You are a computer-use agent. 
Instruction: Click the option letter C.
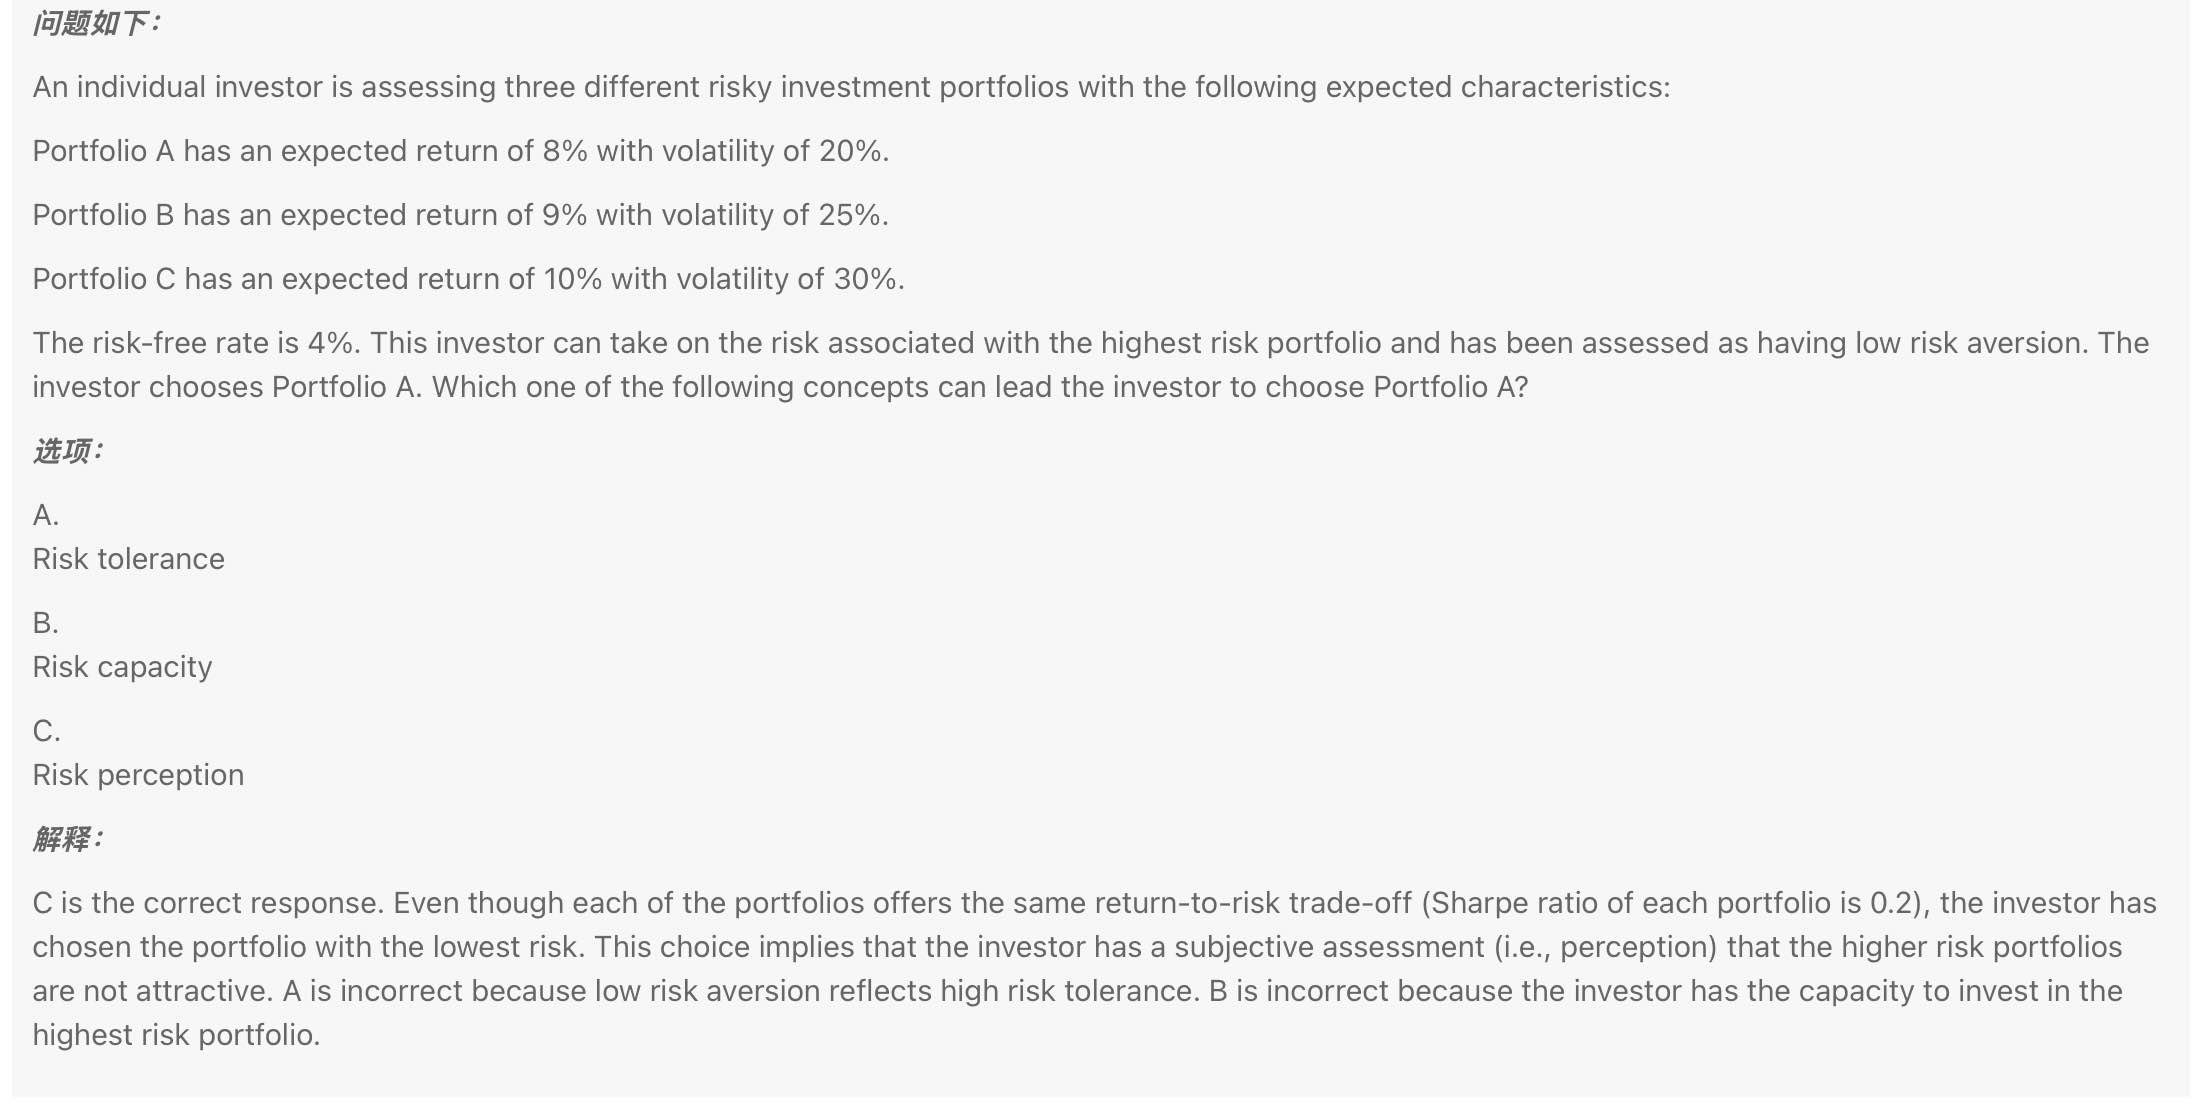pyautogui.click(x=47, y=731)
